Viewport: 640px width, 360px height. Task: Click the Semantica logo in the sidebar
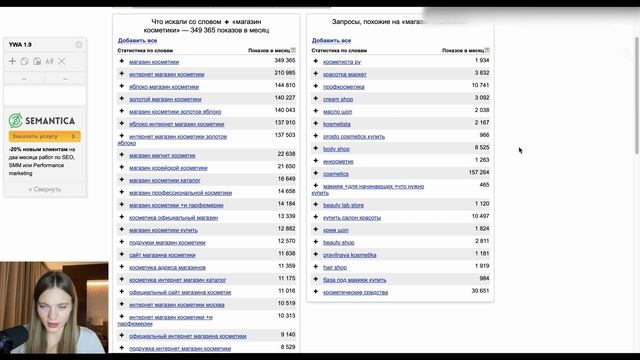pos(42,121)
